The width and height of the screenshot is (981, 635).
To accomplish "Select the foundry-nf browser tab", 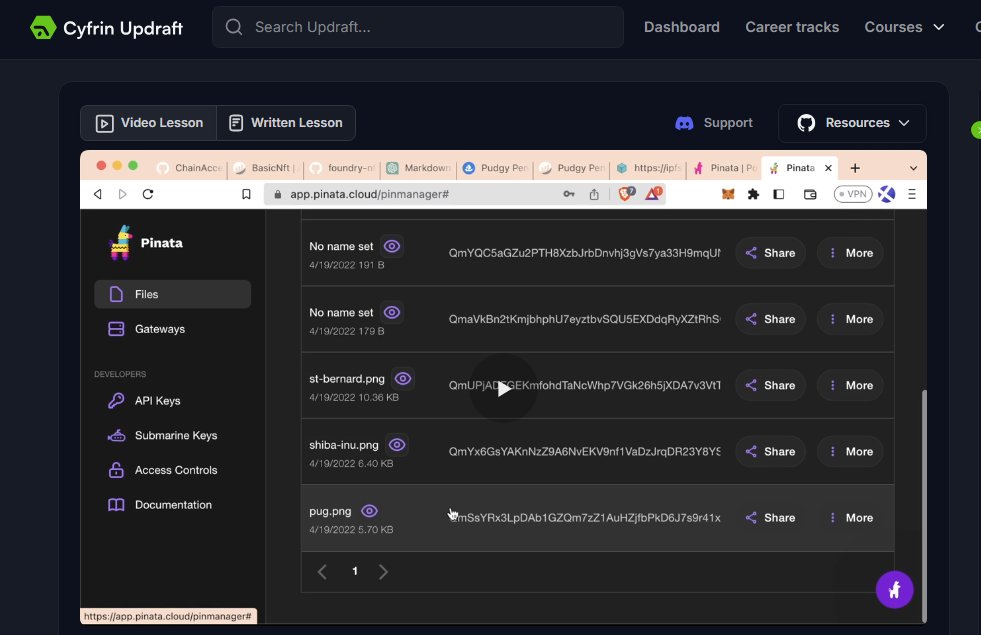I will (x=343, y=168).
